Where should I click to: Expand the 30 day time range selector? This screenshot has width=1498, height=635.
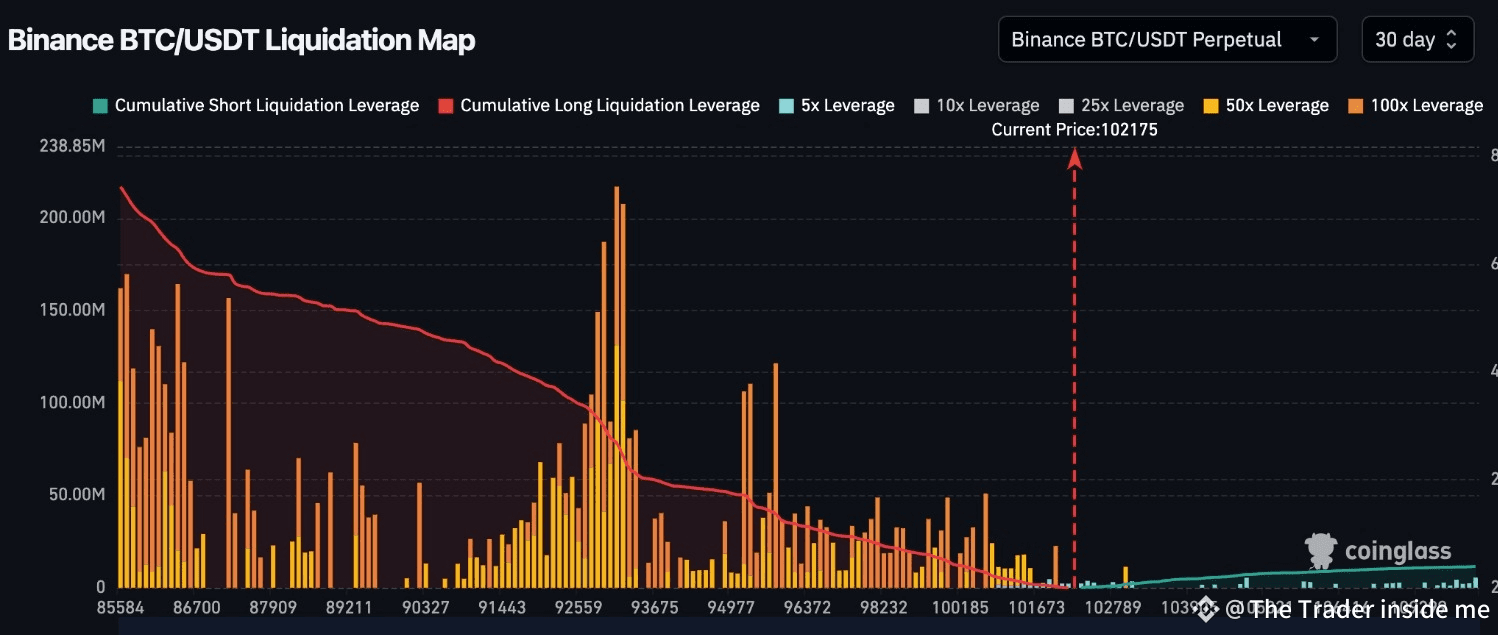point(1417,39)
